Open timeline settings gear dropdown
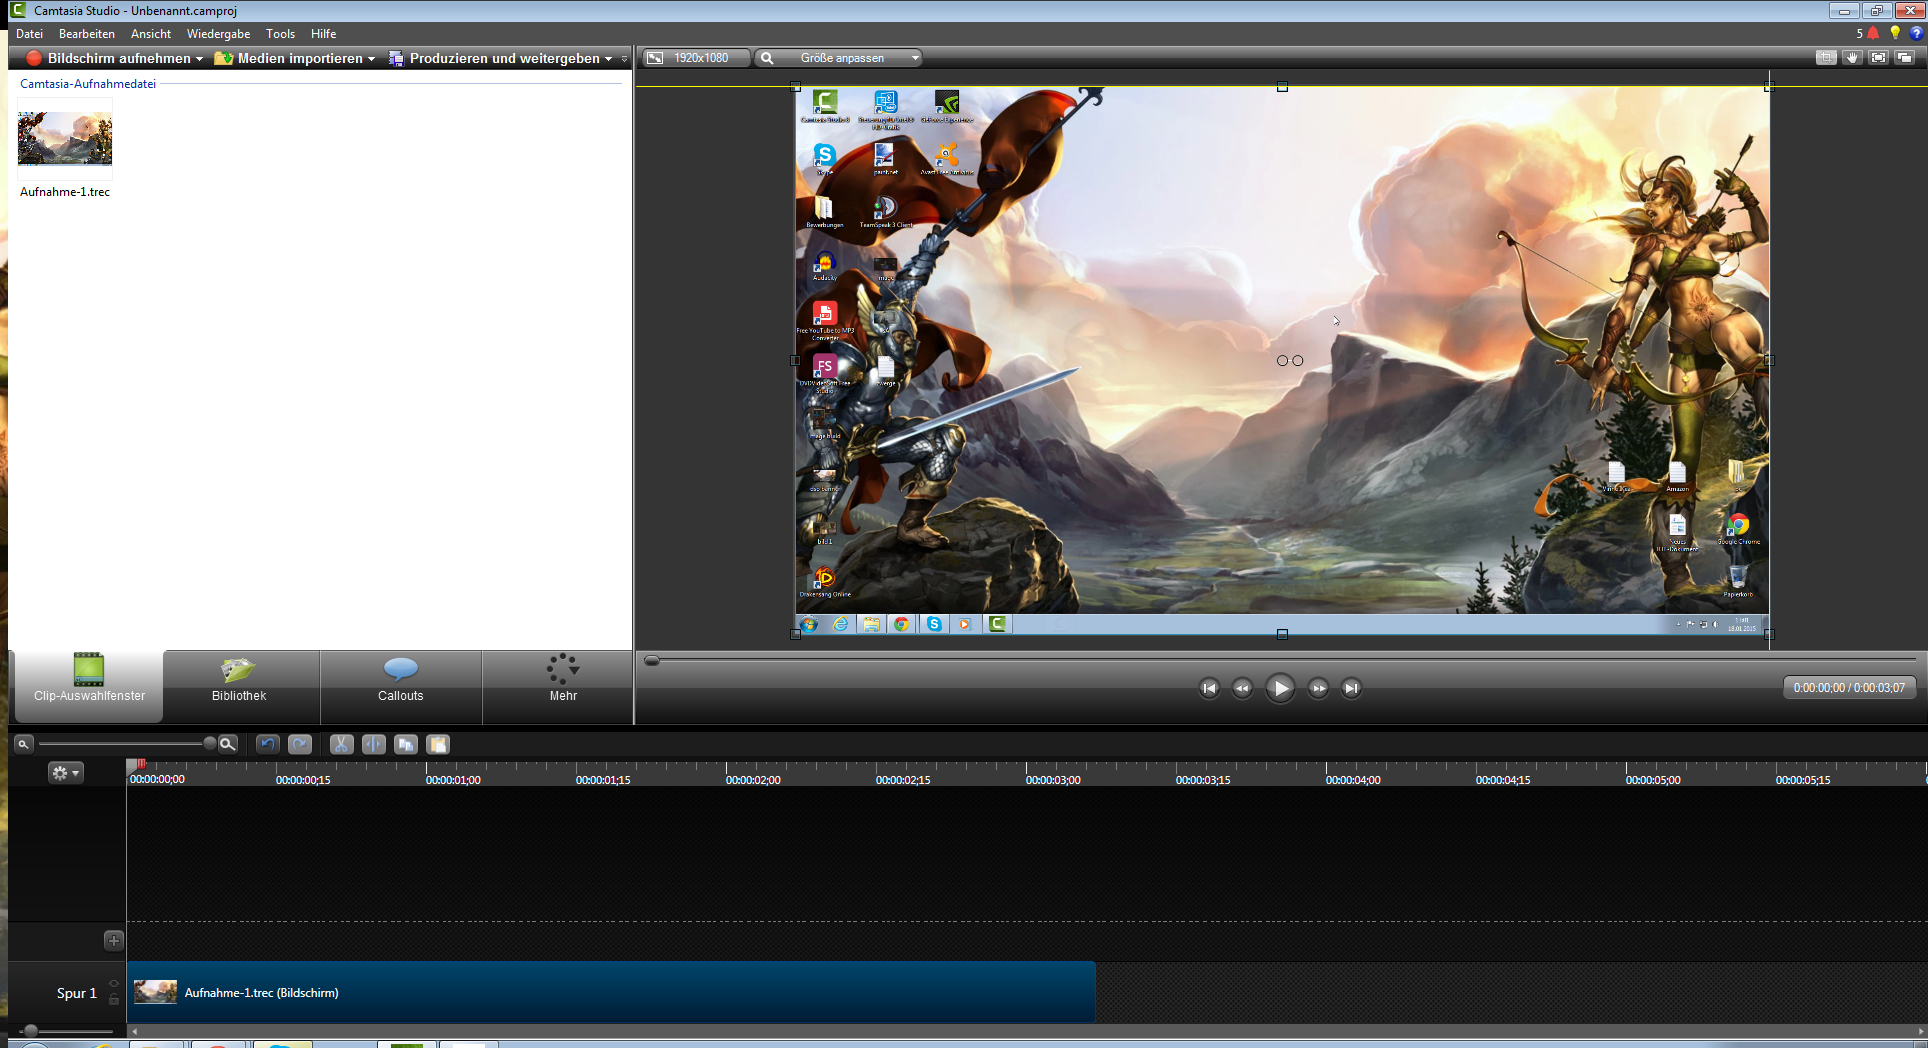Viewport: 1928px width, 1048px height. coord(65,772)
